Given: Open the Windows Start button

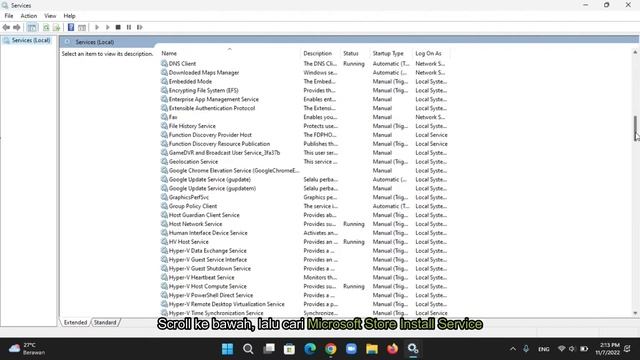Looking at the screenshot, I should [x=227, y=349].
